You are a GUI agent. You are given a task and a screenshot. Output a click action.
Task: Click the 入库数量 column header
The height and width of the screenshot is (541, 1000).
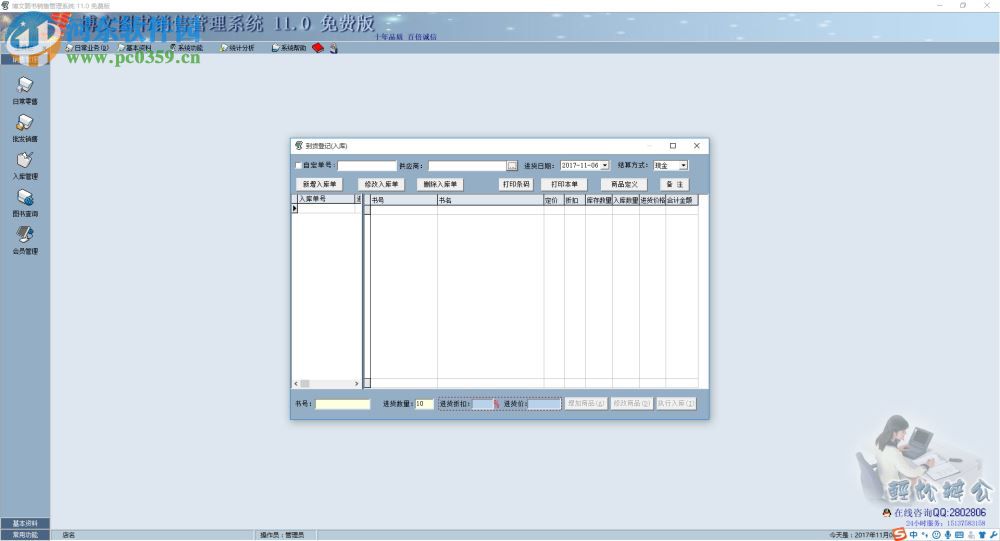626,200
